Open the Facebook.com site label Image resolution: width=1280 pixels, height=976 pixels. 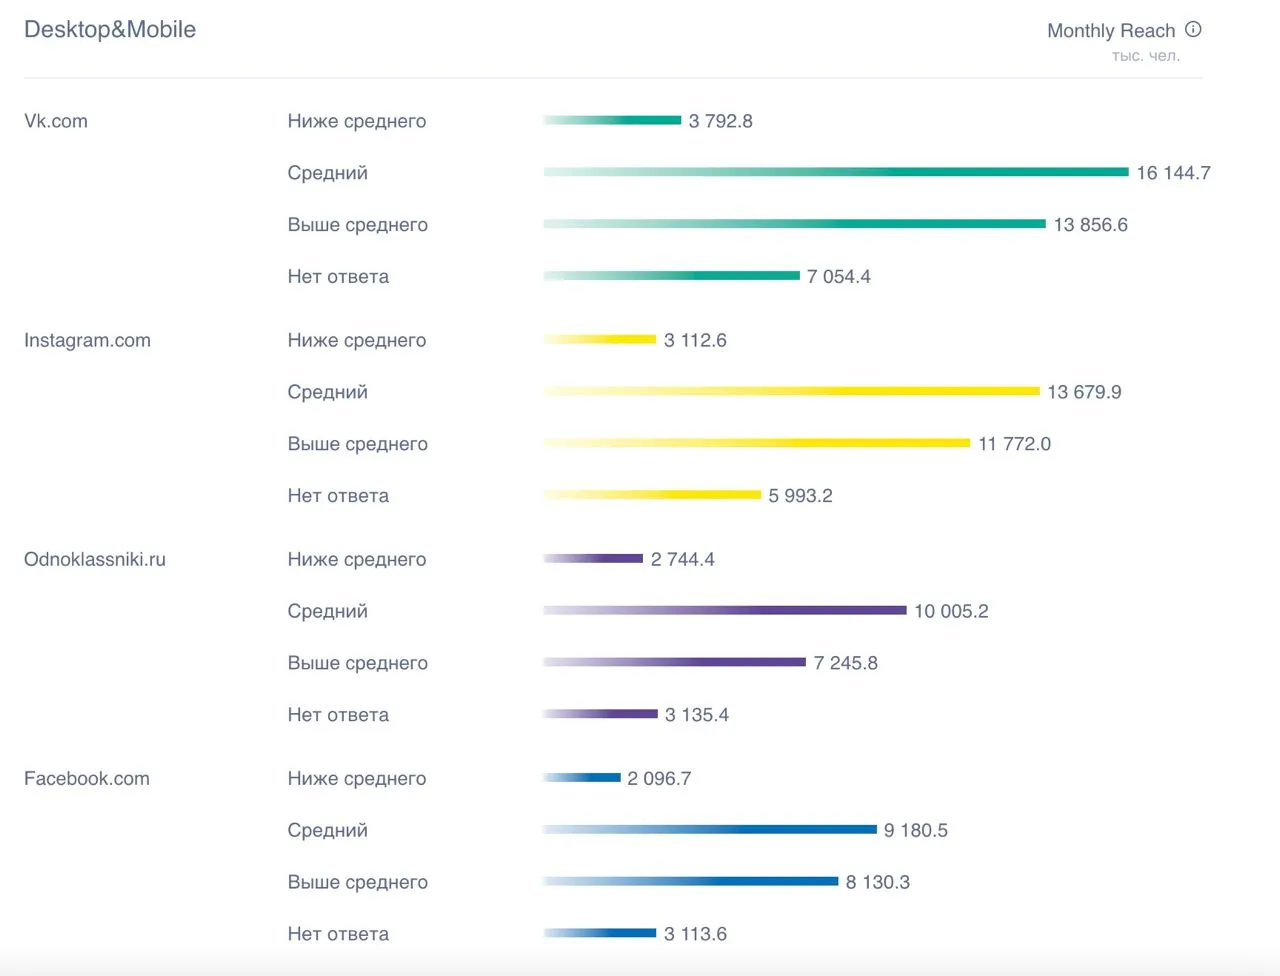click(87, 778)
